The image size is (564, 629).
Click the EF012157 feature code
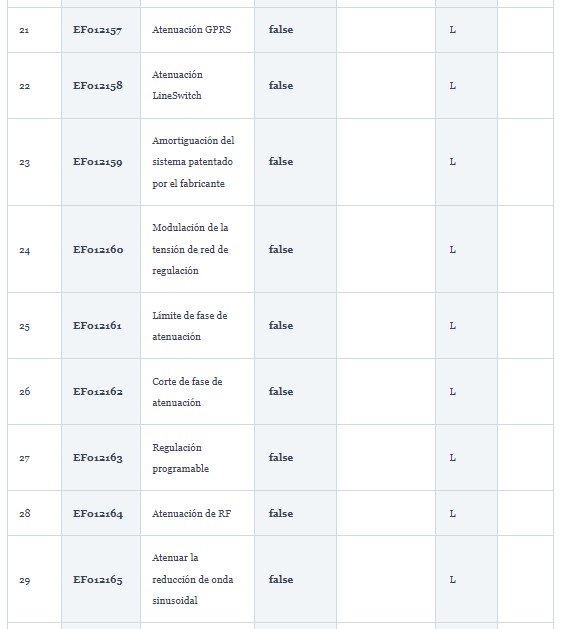coord(97,30)
